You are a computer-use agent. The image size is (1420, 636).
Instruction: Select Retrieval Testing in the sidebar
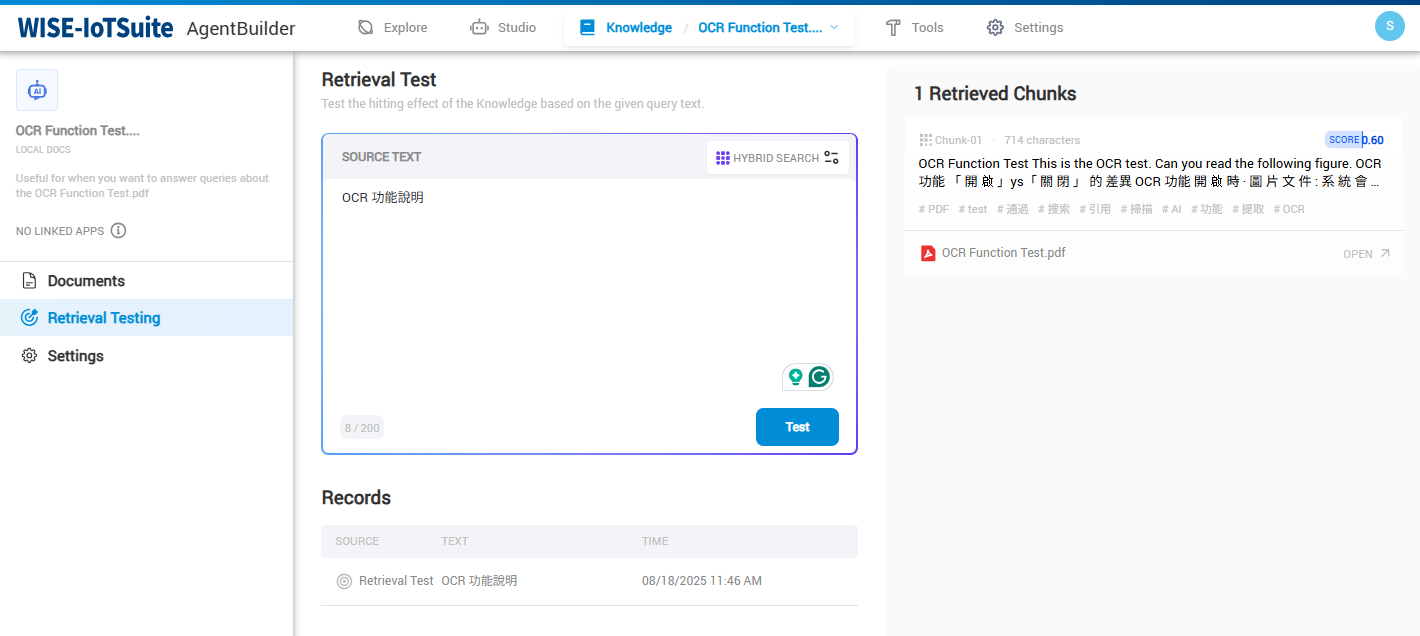(x=146, y=318)
